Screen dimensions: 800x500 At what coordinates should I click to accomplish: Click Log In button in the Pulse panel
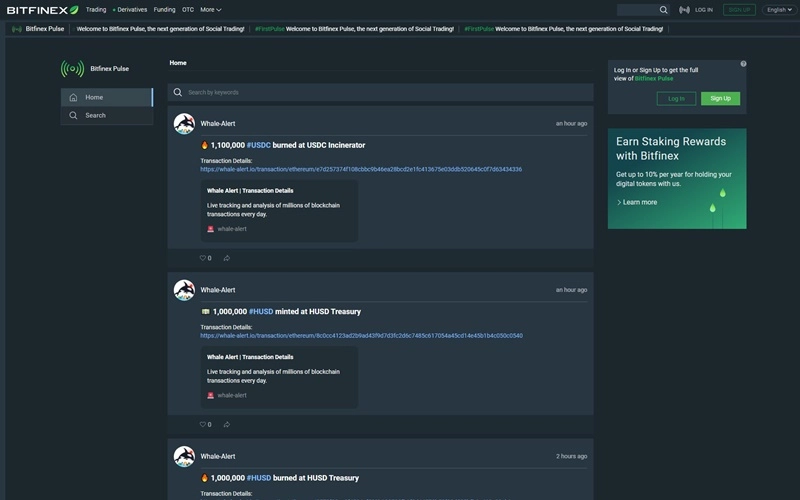click(676, 98)
